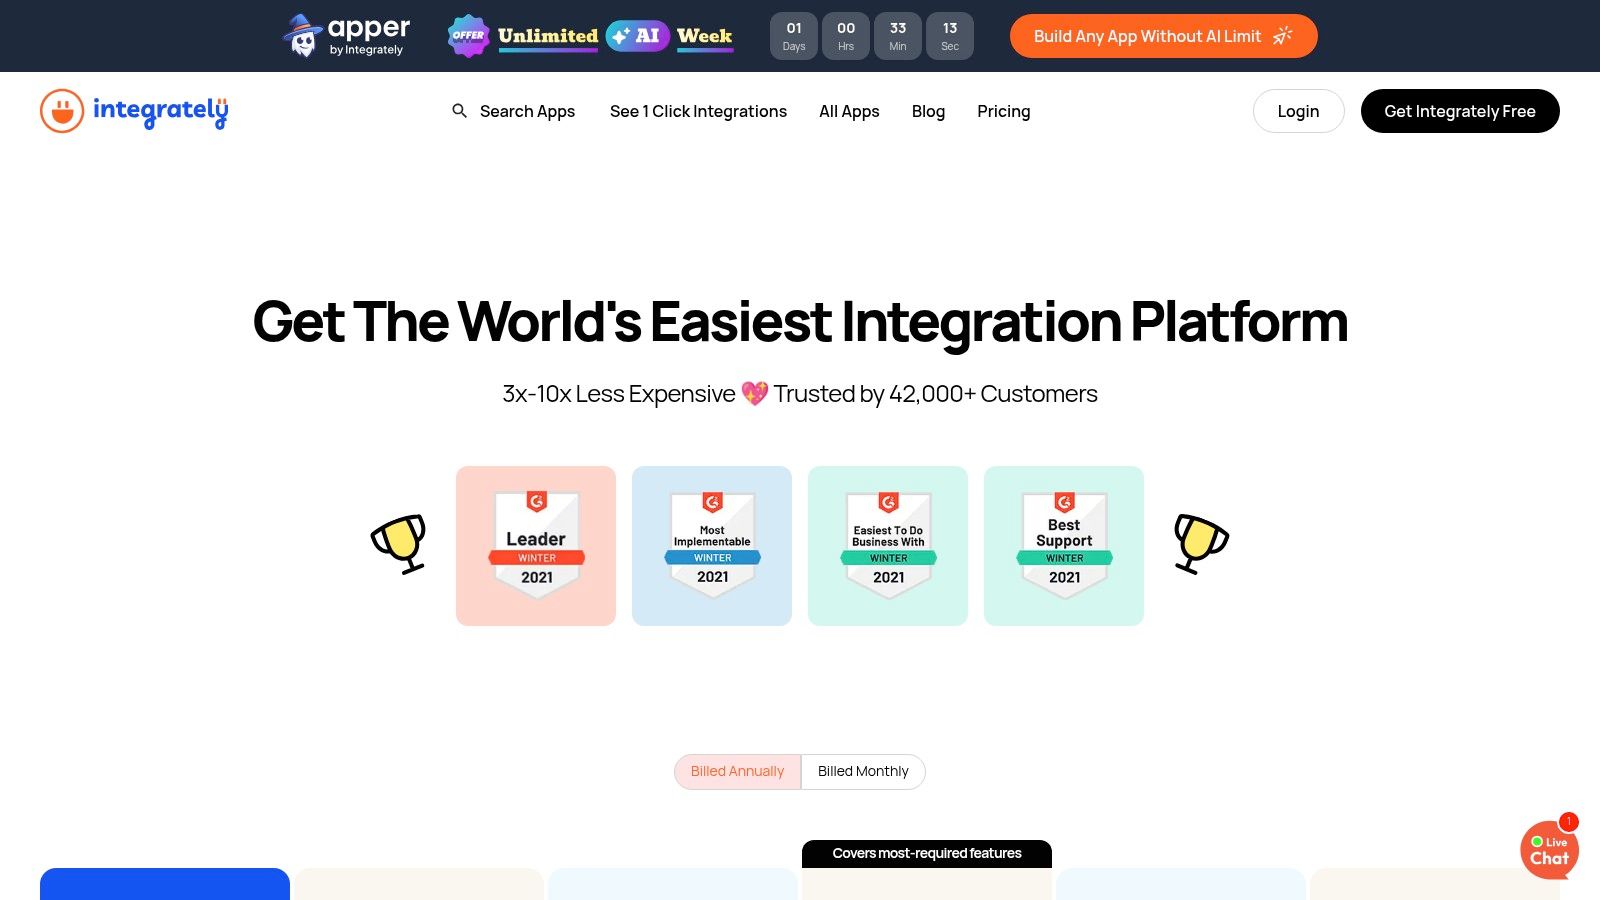Click Get Integrately Free

[1459, 111]
